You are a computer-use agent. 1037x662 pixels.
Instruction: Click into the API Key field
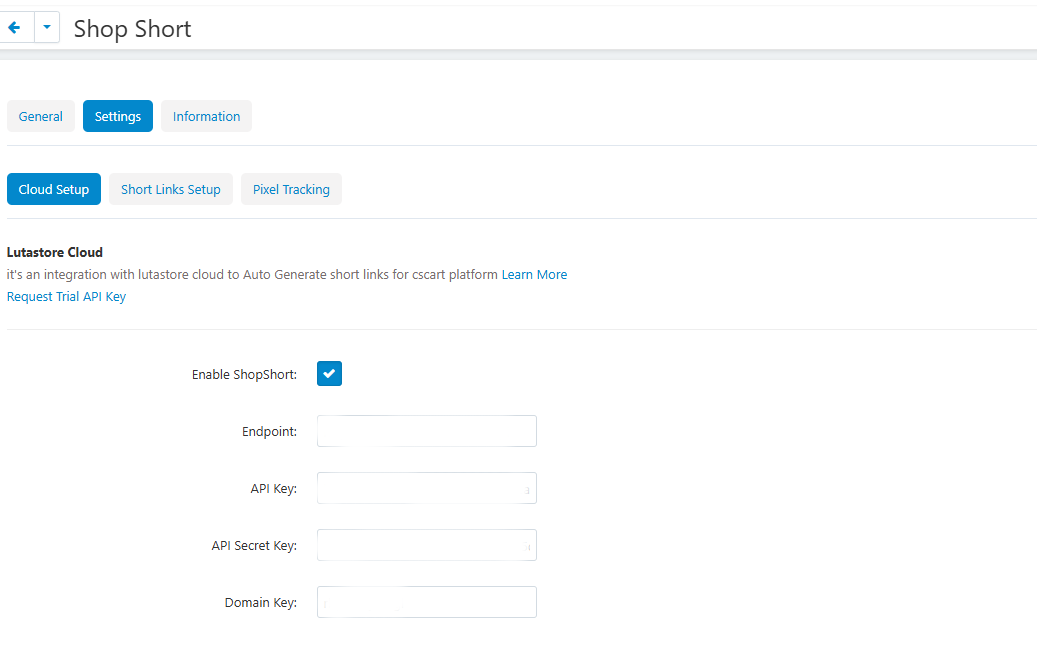point(427,488)
